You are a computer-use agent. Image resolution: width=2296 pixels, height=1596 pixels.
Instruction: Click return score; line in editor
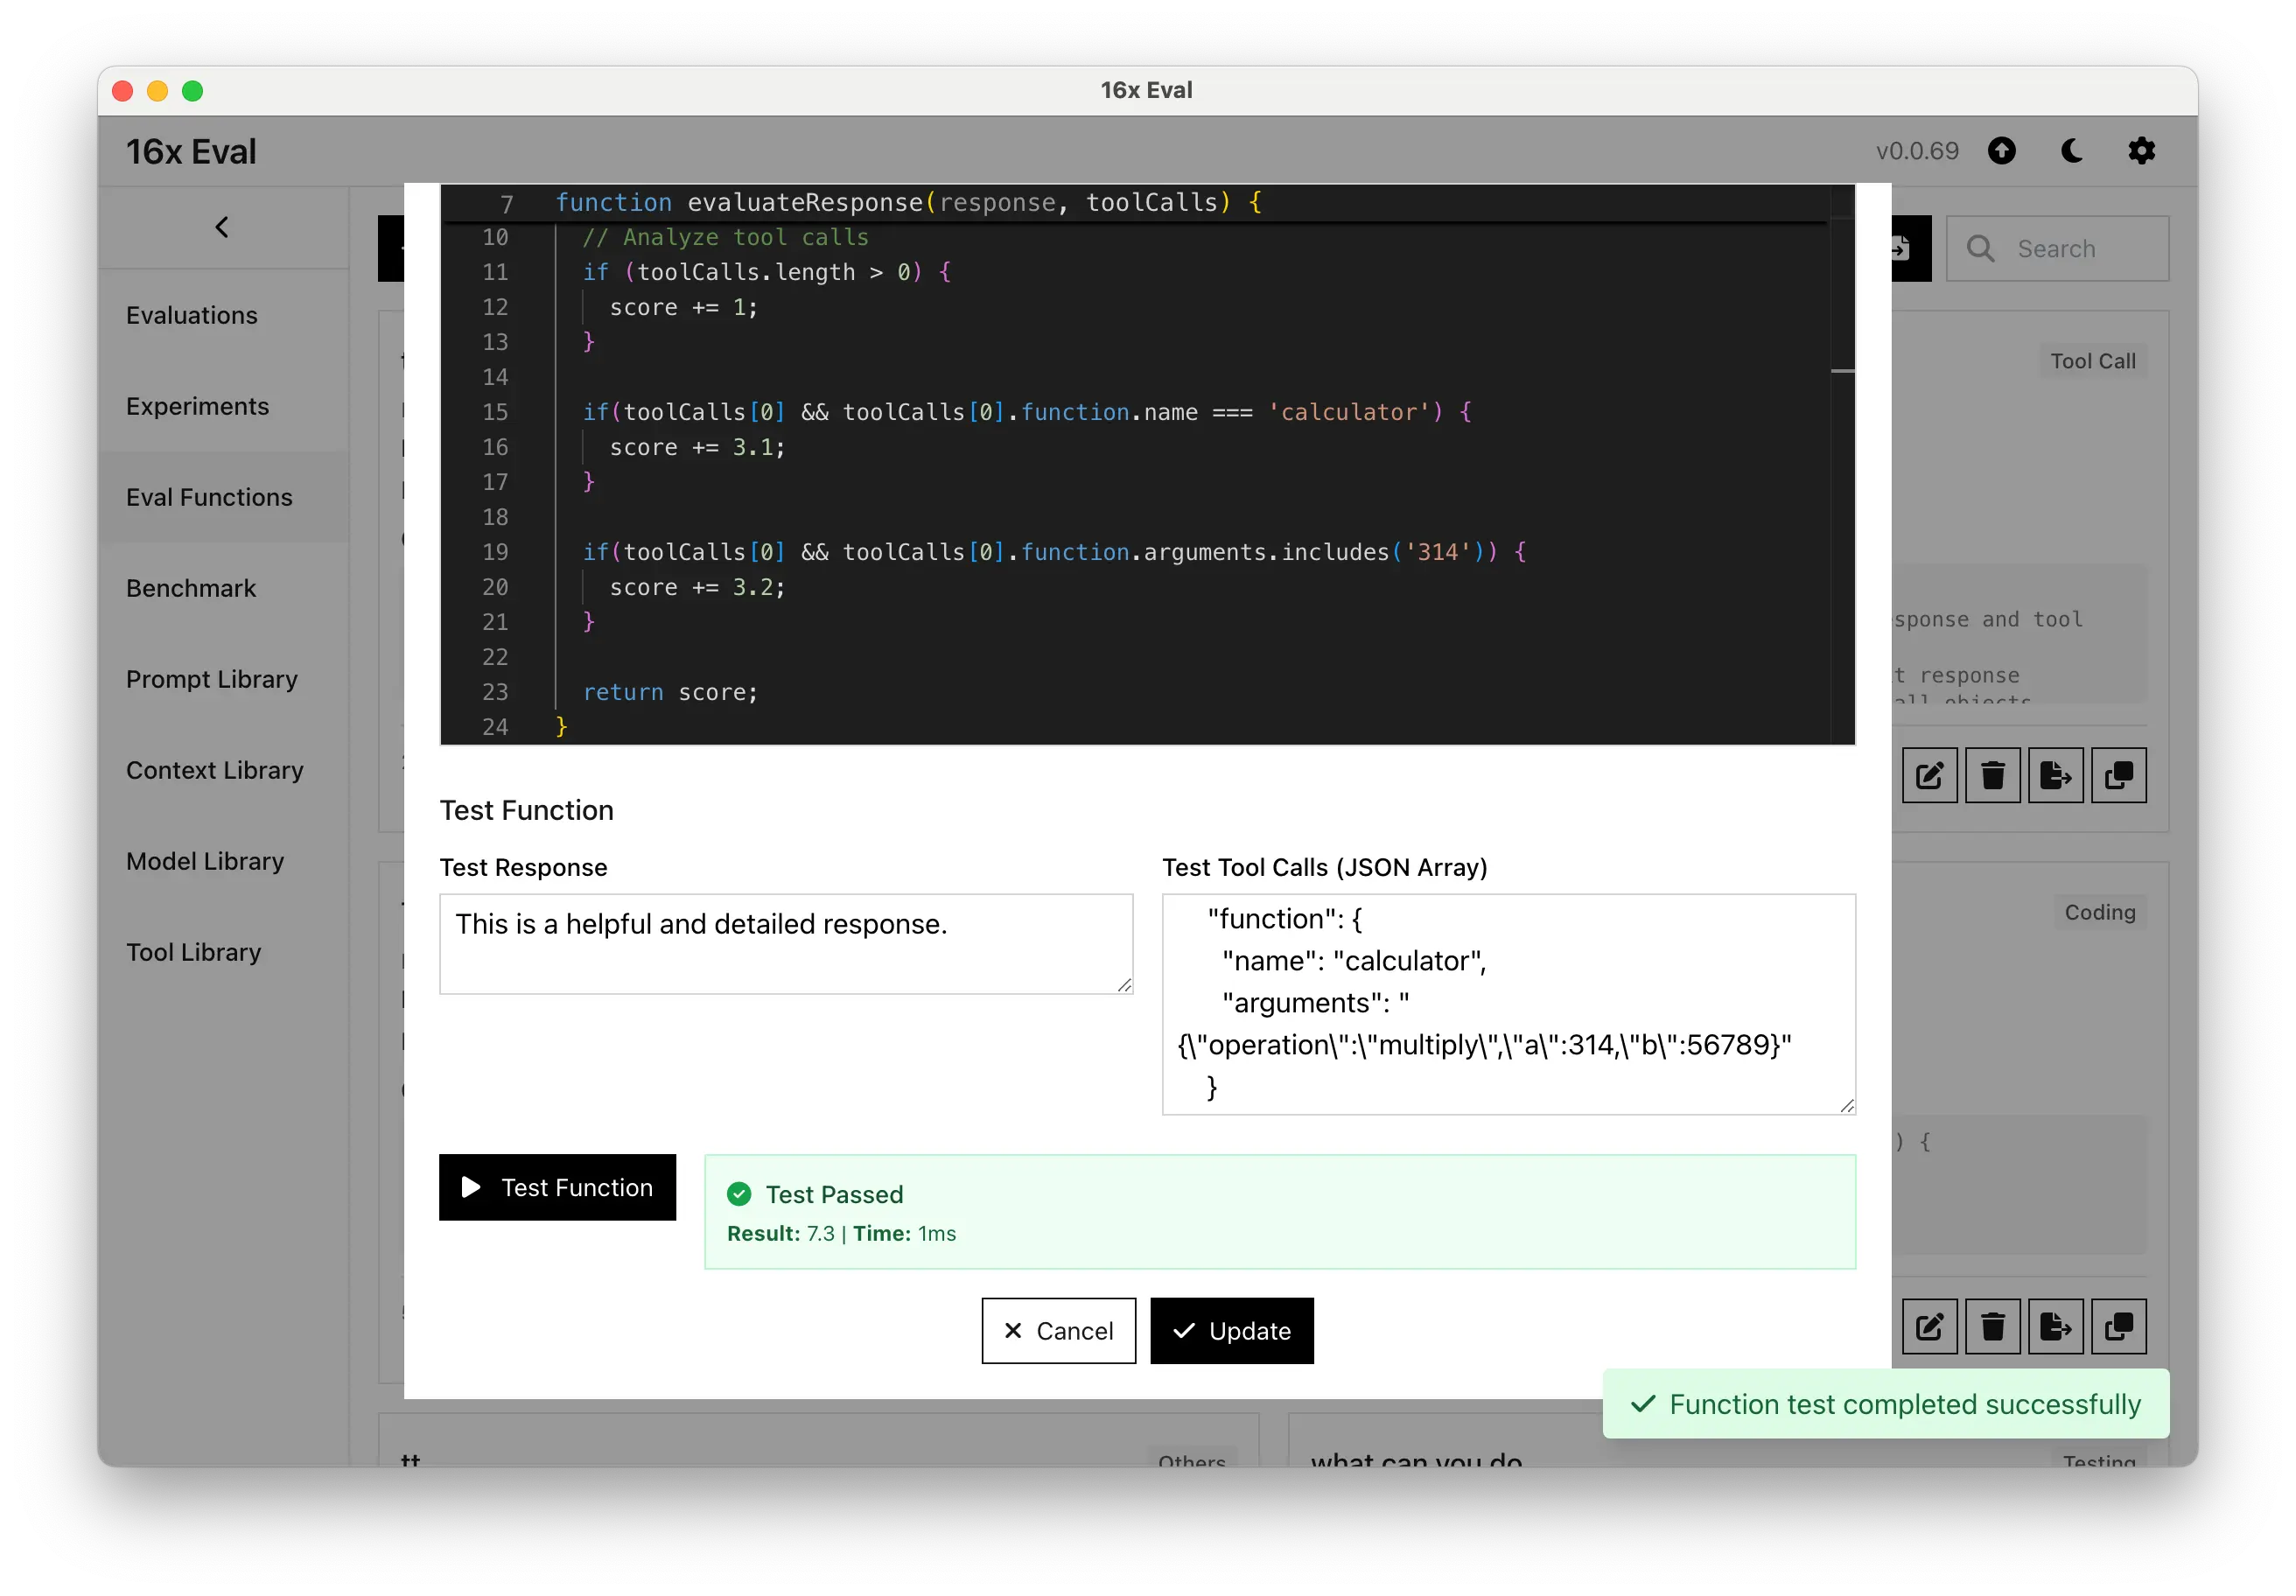(x=670, y=692)
